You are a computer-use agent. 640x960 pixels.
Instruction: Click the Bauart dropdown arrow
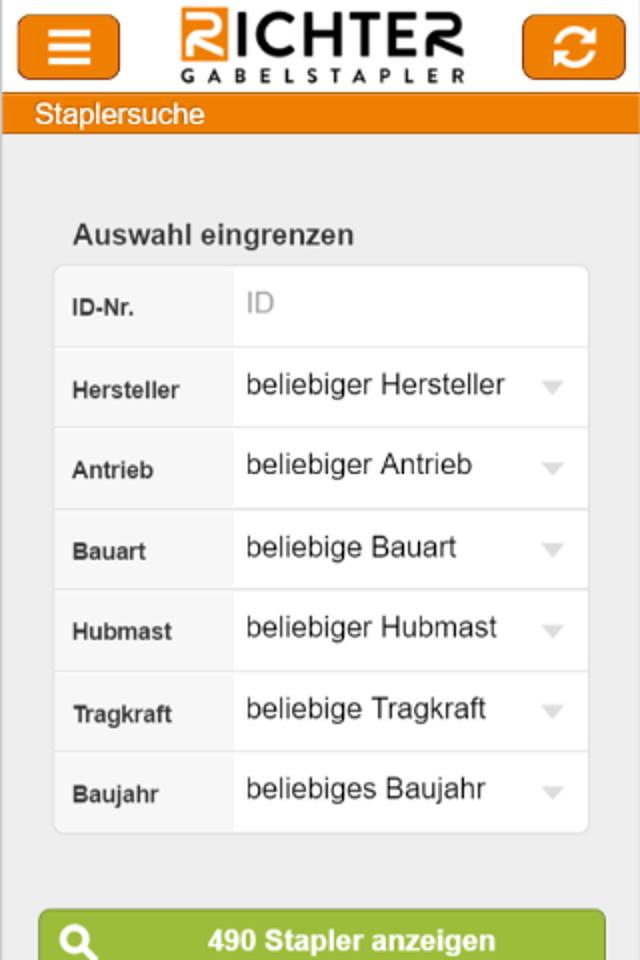[x=552, y=549]
